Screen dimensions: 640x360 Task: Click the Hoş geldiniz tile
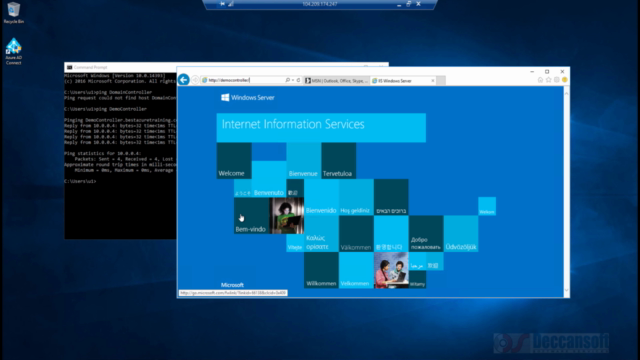tap(356, 197)
